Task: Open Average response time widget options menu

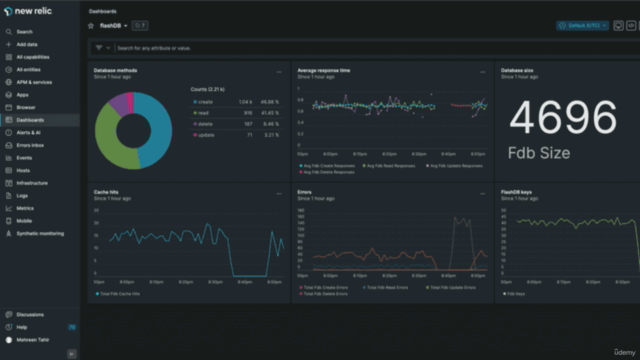Action: tap(483, 72)
